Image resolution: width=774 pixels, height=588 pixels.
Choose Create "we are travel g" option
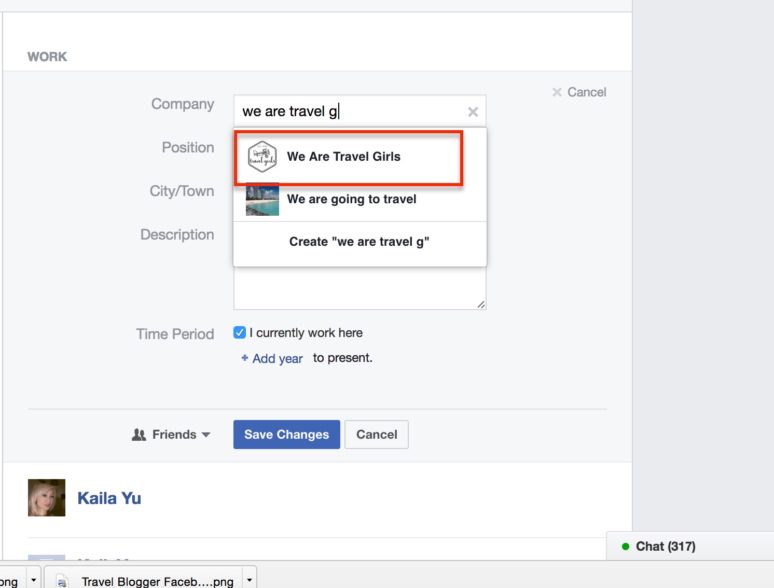click(360, 242)
